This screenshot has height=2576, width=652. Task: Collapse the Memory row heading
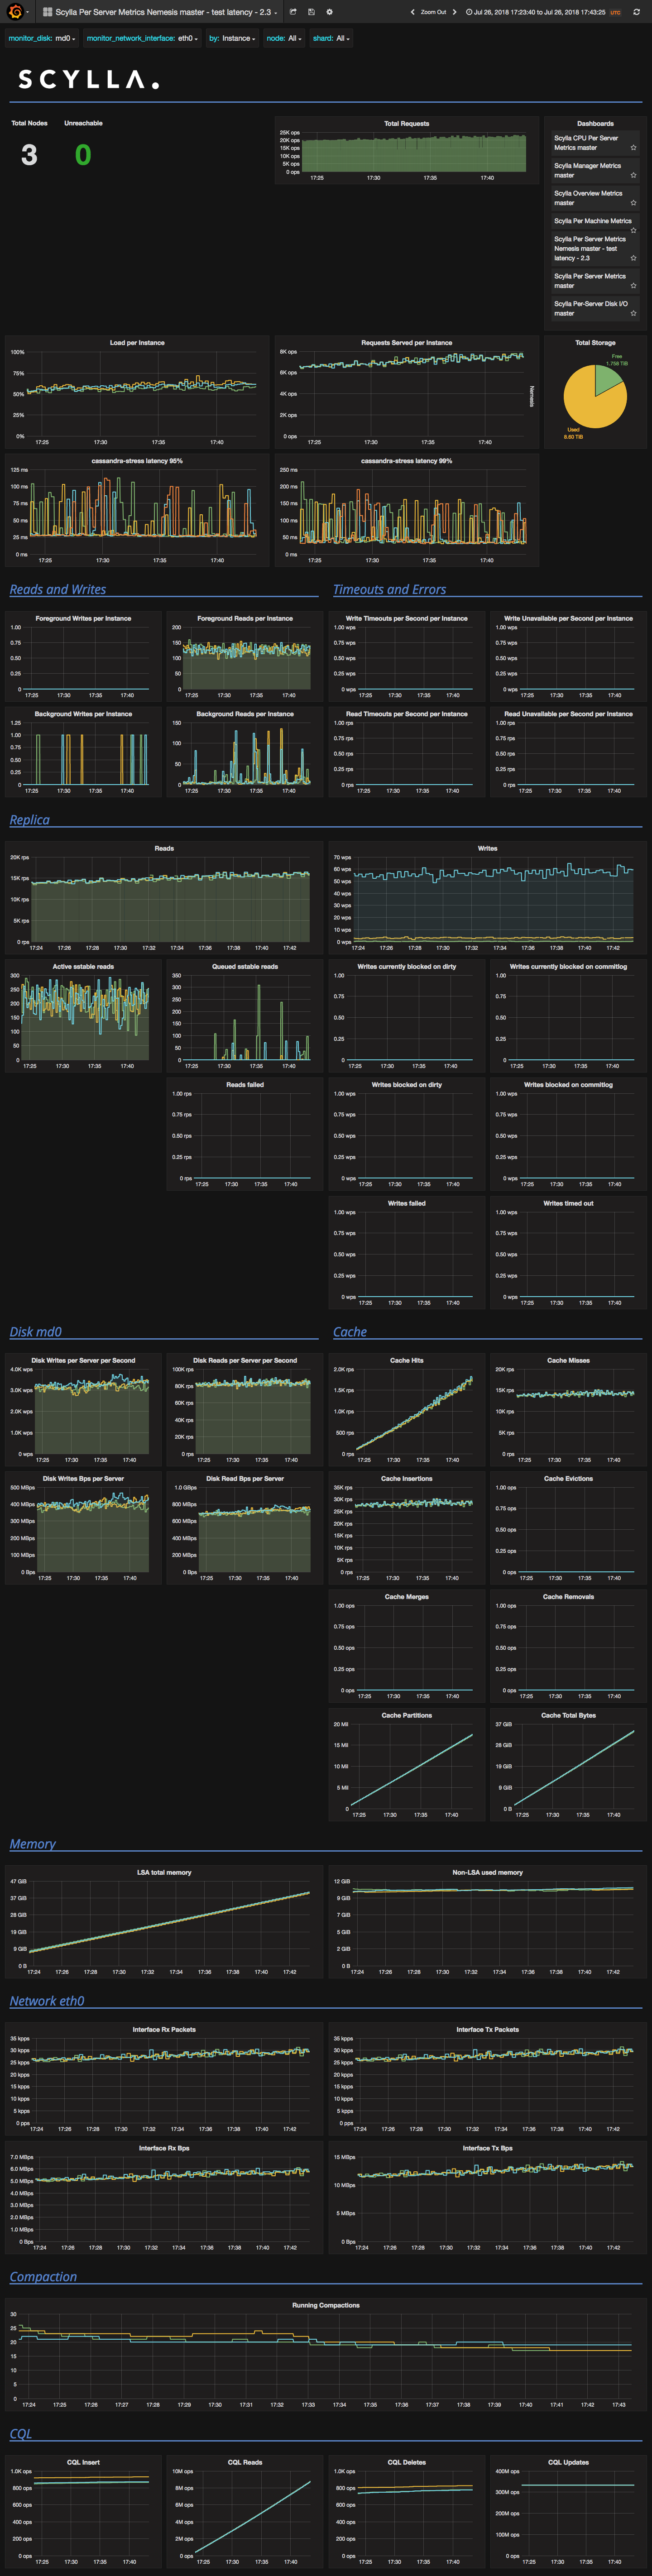pyautogui.click(x=32, y=1844)
